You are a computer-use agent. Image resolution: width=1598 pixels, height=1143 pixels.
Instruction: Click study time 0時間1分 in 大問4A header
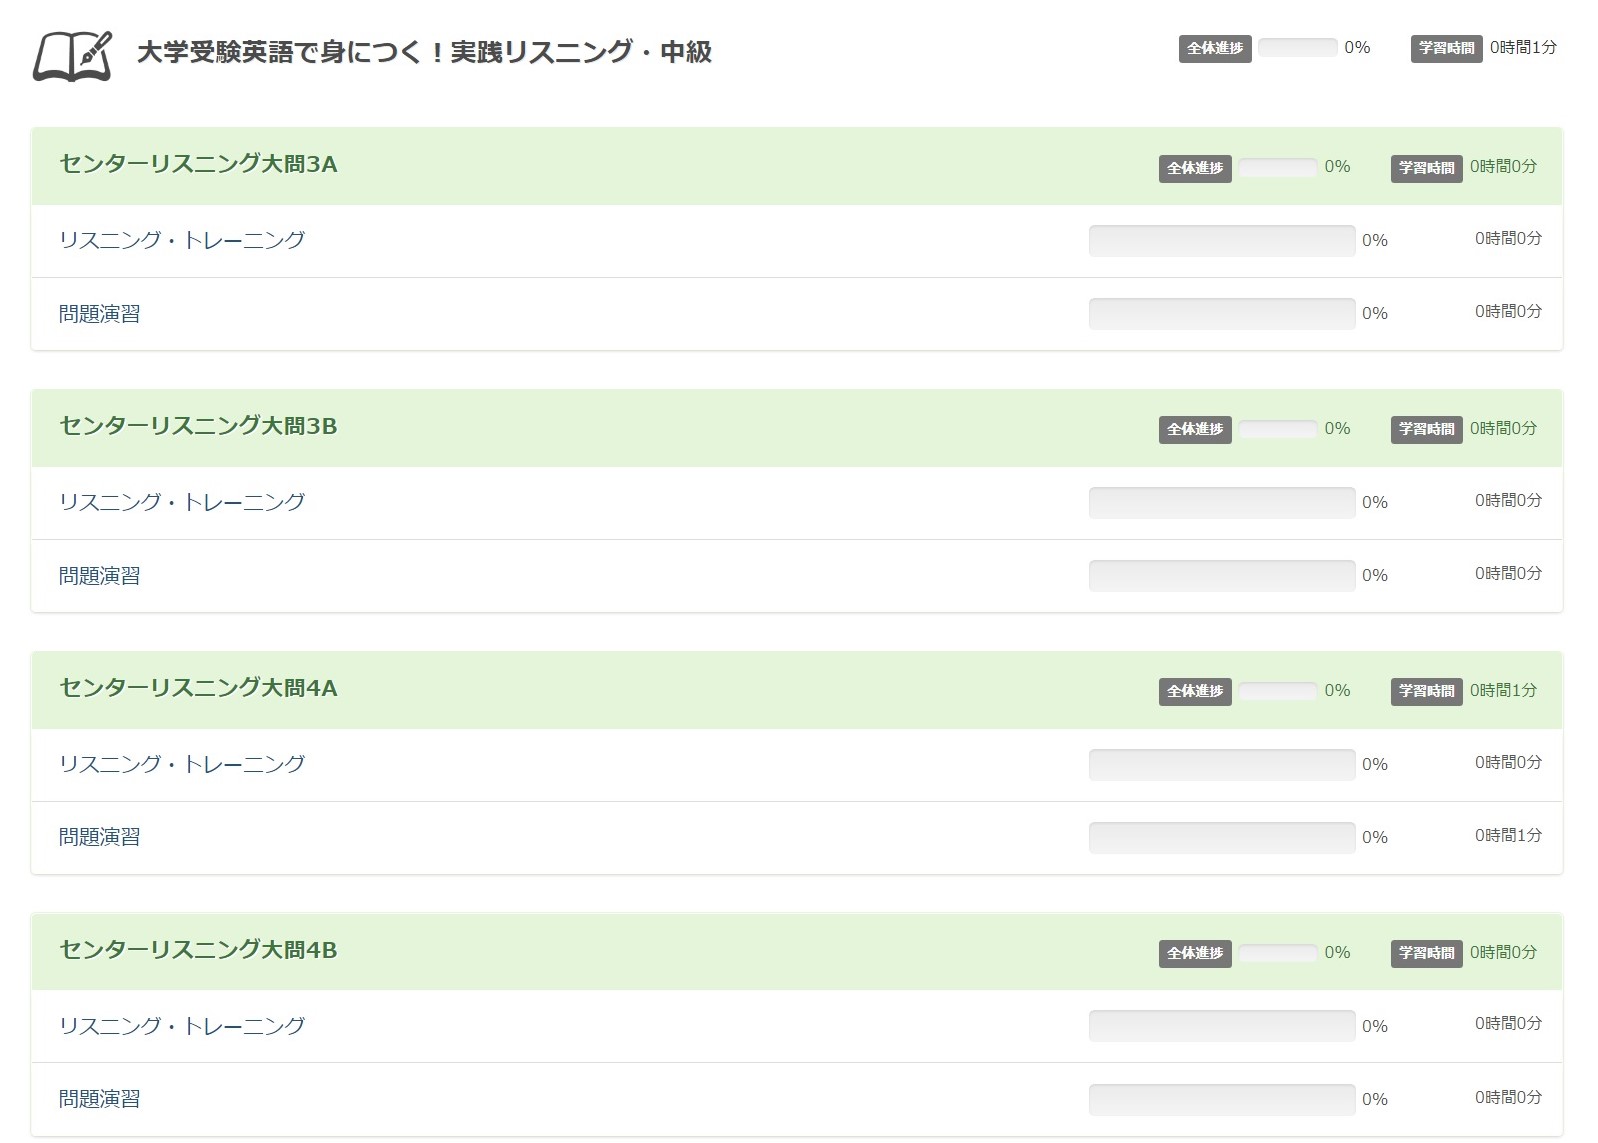point(1503,690)
